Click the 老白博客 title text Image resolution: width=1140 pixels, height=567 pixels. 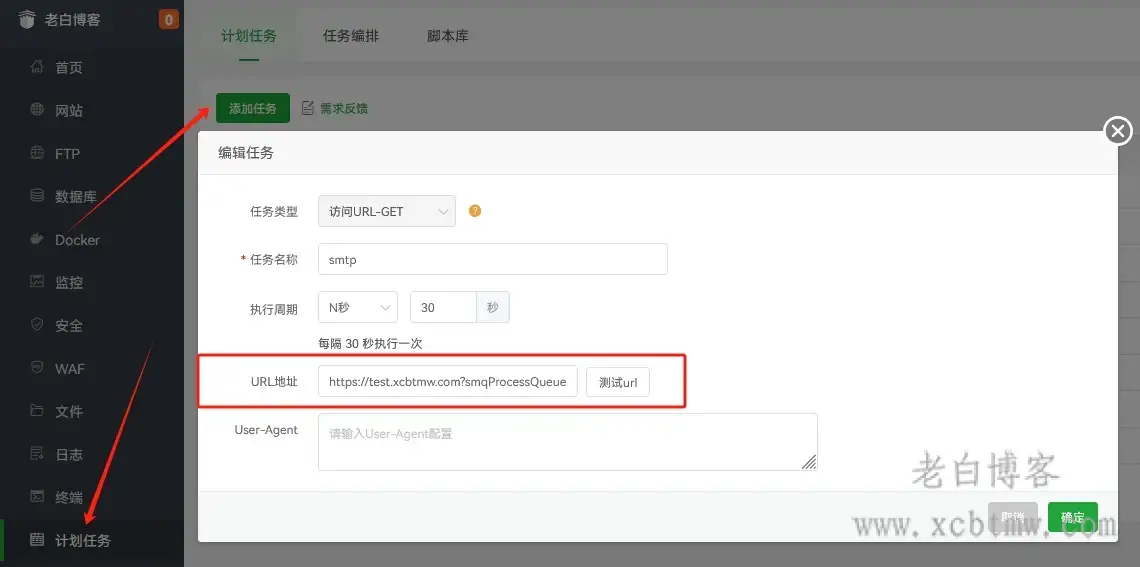pyautogui.click(x=73, y=20)
